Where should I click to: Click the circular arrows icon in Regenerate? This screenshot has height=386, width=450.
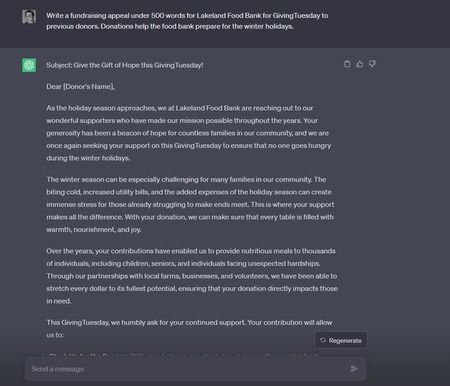[323, 340]
